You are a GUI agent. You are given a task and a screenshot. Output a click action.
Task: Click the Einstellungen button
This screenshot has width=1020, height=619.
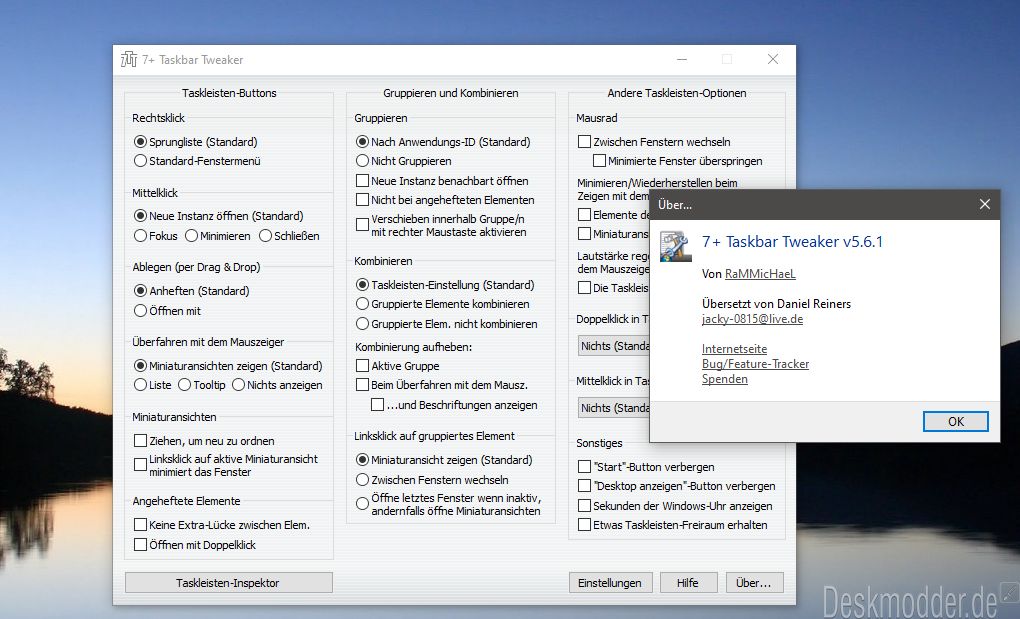610,583
